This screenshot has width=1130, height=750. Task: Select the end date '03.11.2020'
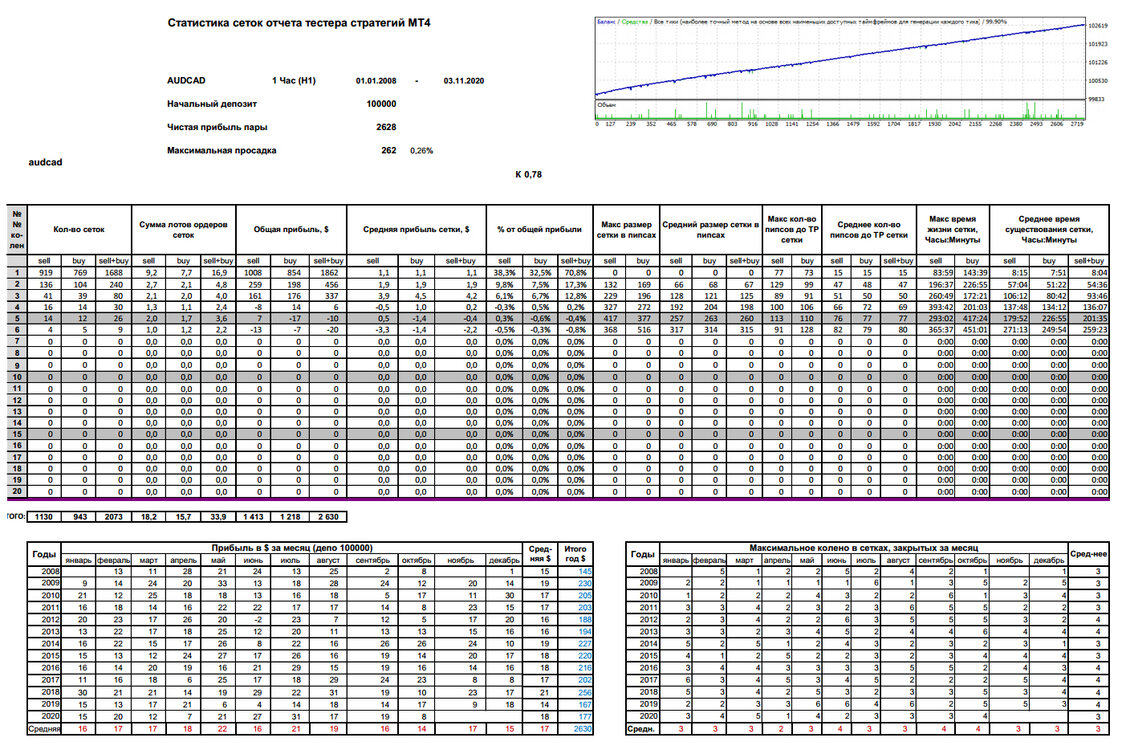click(463, 81)
